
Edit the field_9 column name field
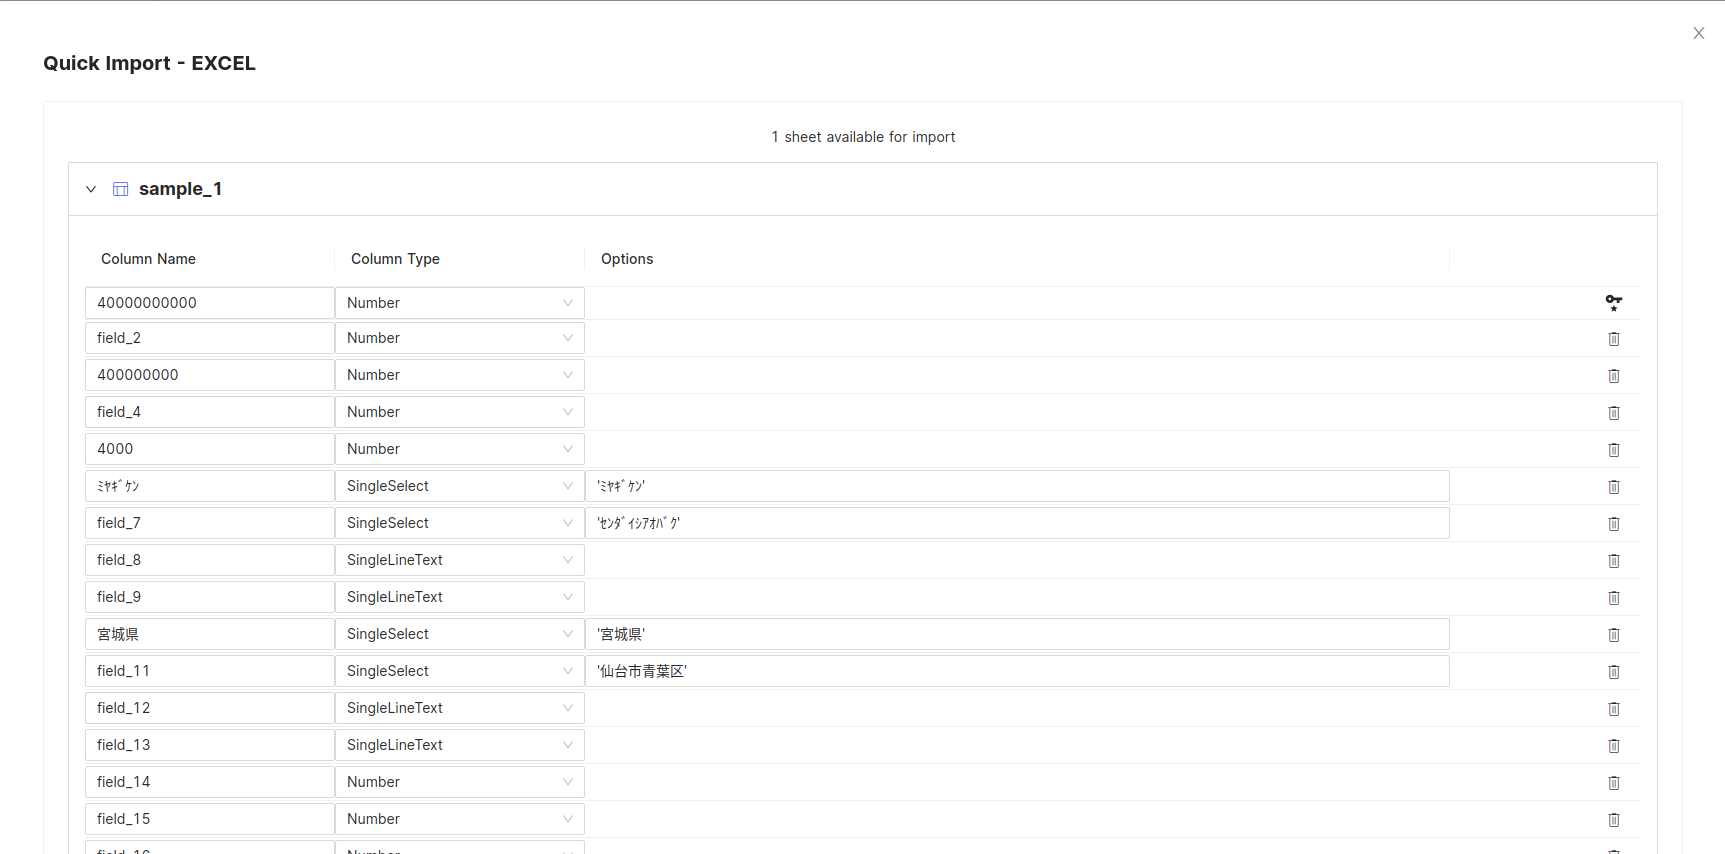(209, 597)
